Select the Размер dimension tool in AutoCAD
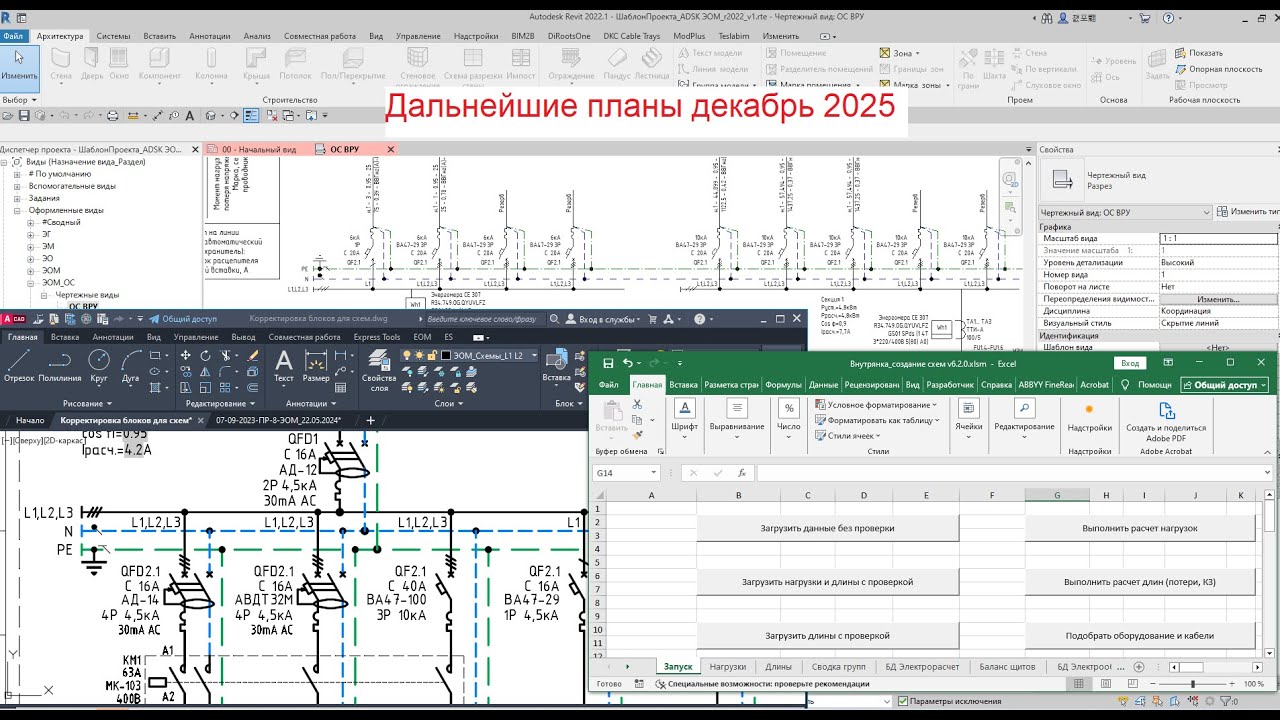The image size is (1280, 720). [316, 366]
